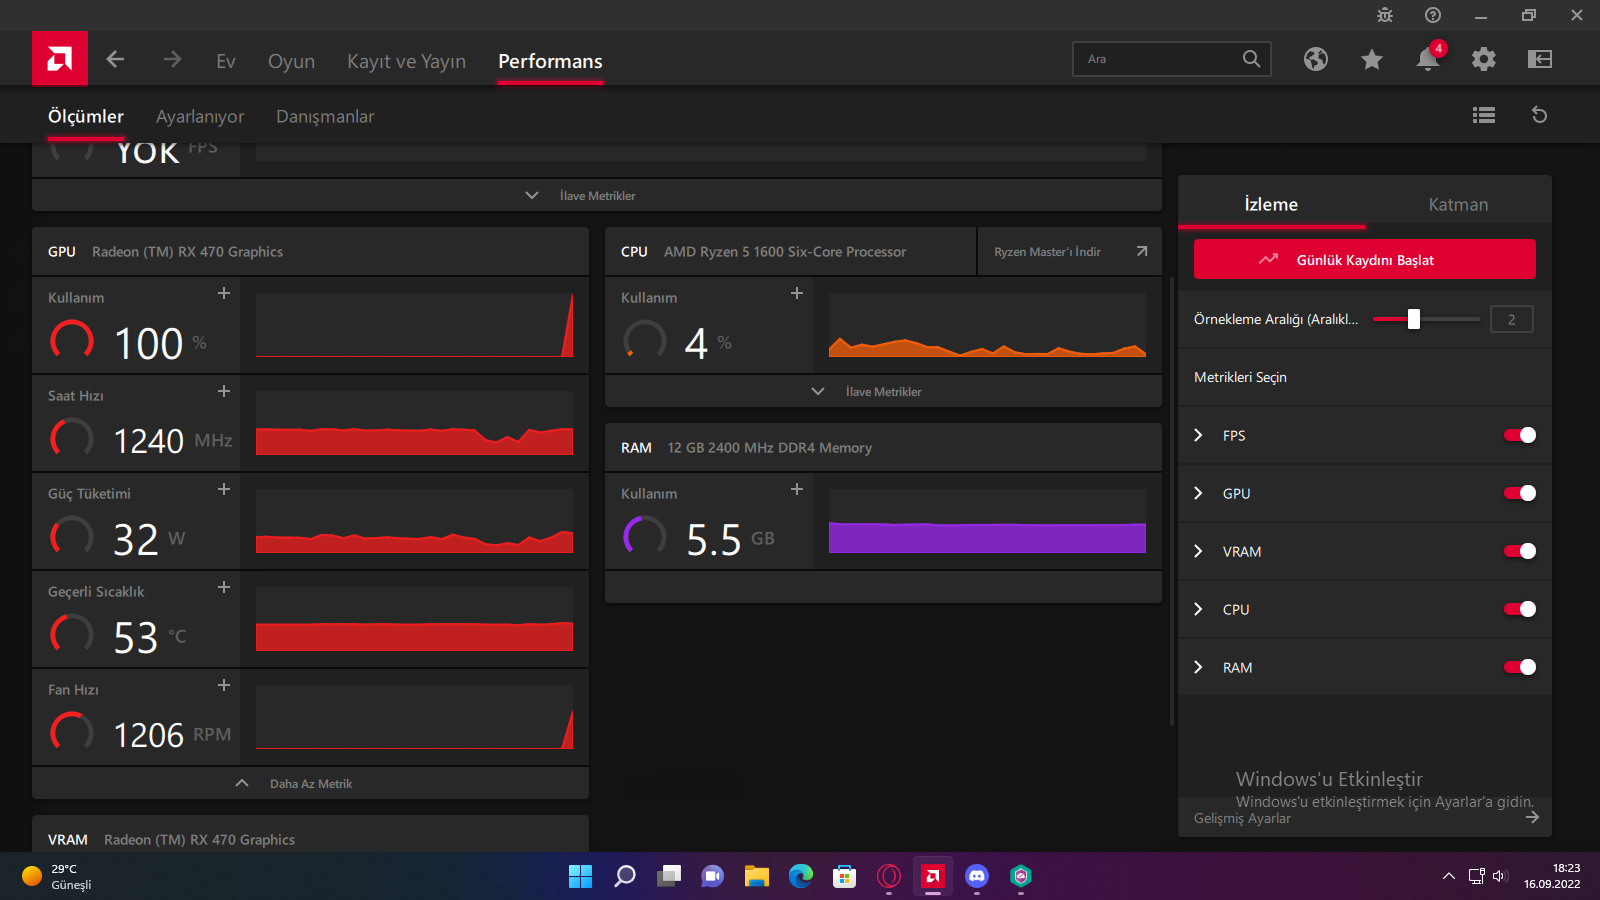Image resolution: width=1600 pixels, height=900 pixels.
Task: Go back with the left arrow
Action: point(116,60)
